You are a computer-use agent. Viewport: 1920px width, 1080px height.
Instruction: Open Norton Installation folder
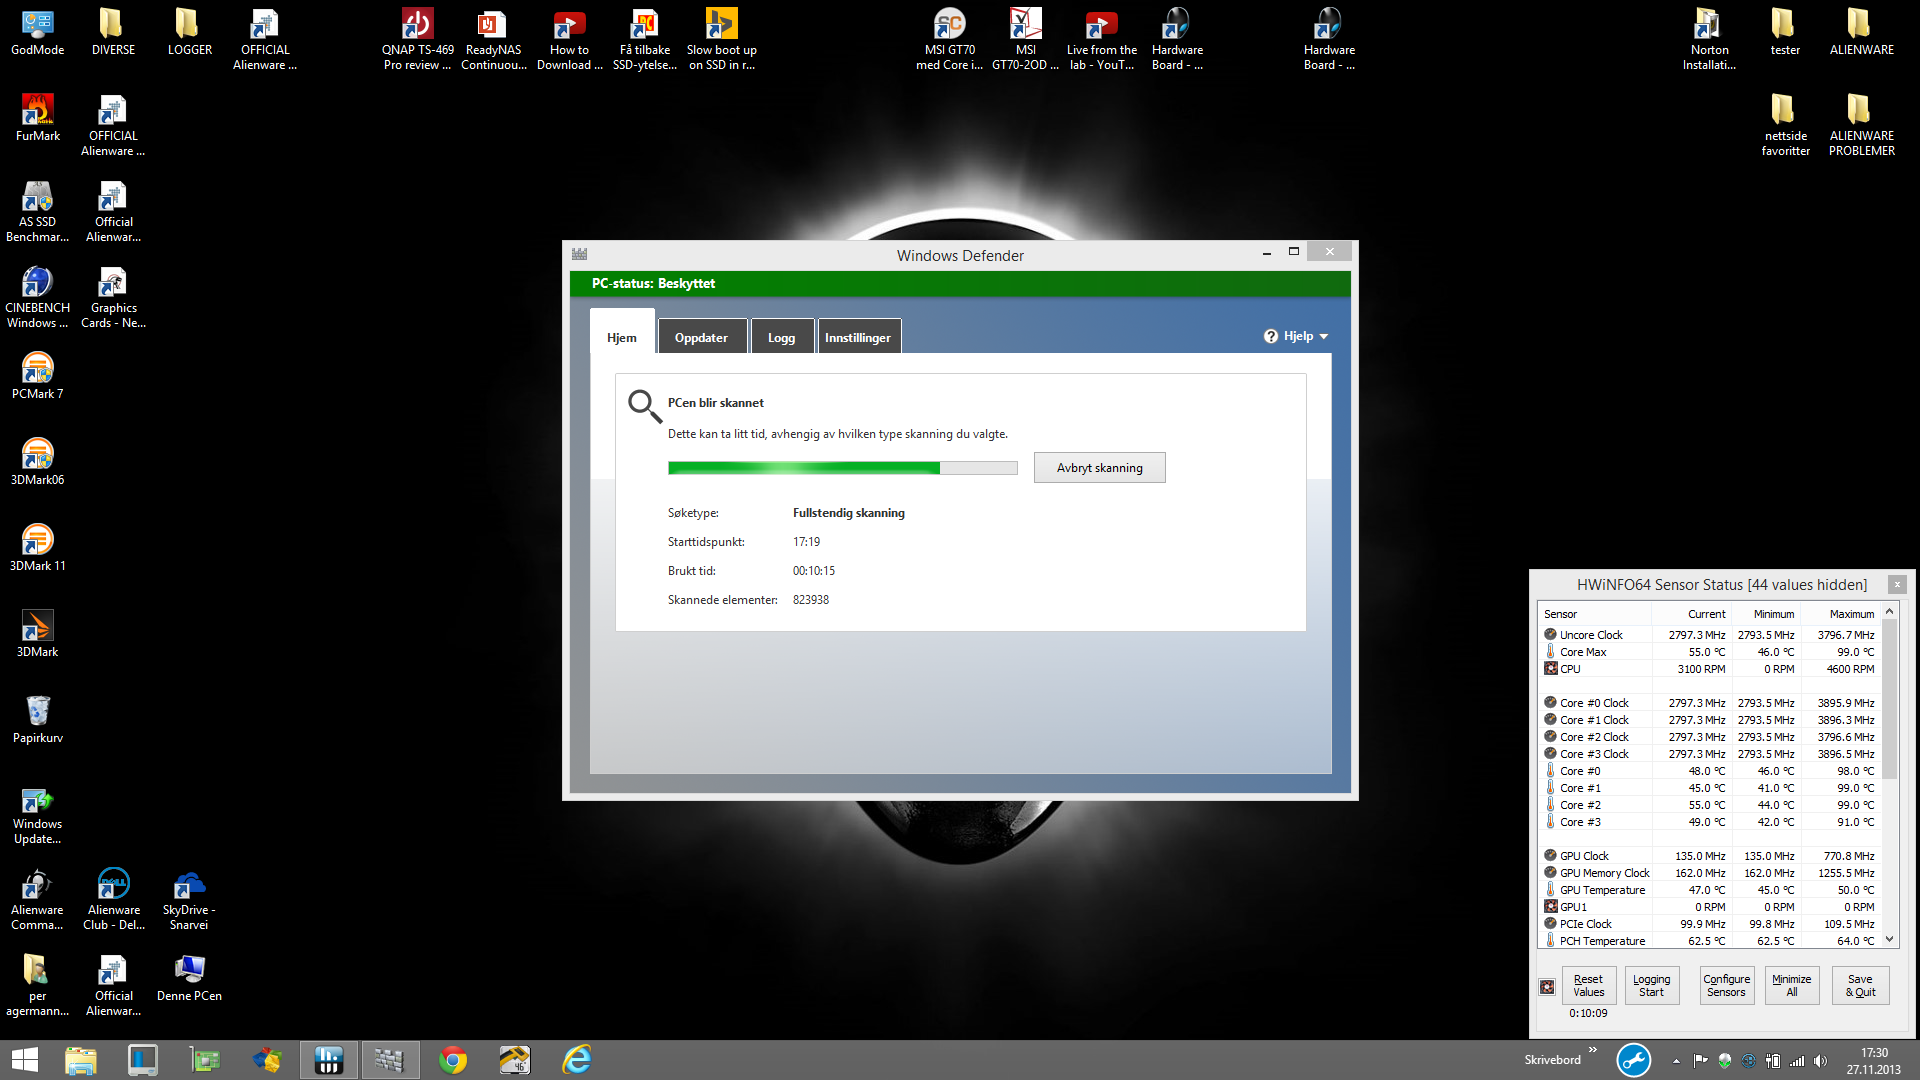[1709, 39]
